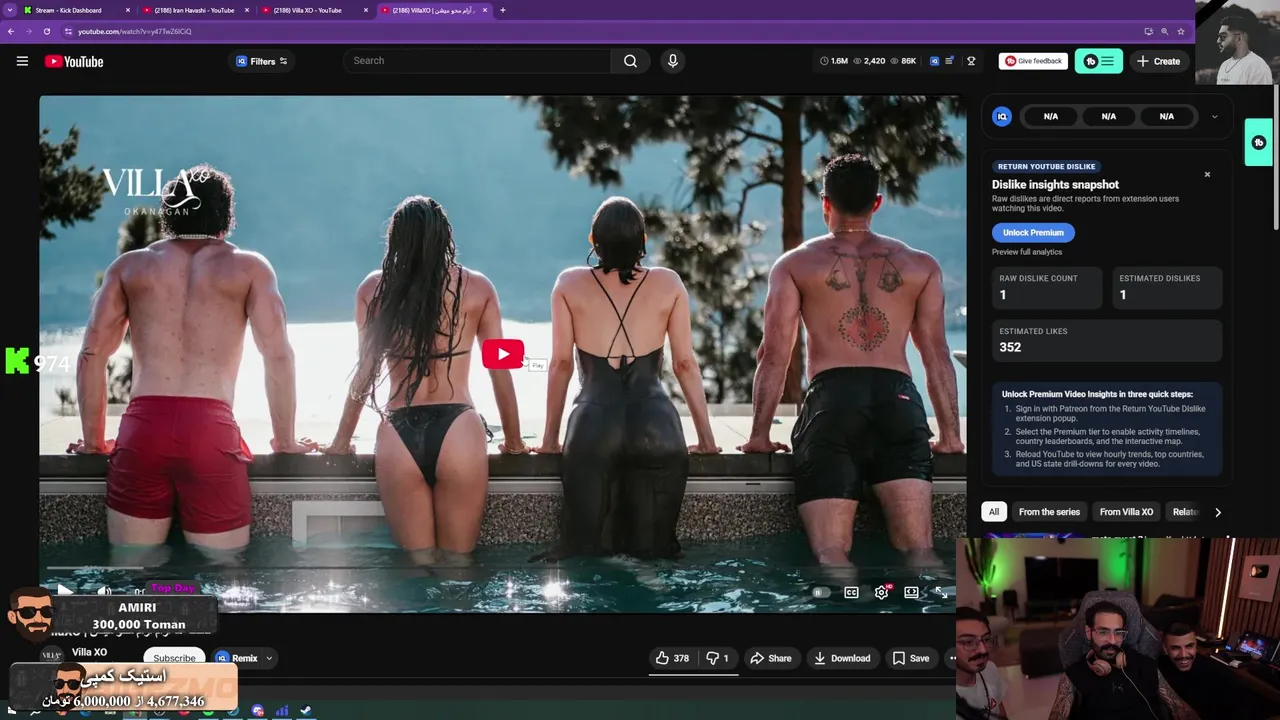Toggle the autoplay switch in the player
Viewport: 1280px width, 720px height.
pyautogui.click(x=819, y=592)
